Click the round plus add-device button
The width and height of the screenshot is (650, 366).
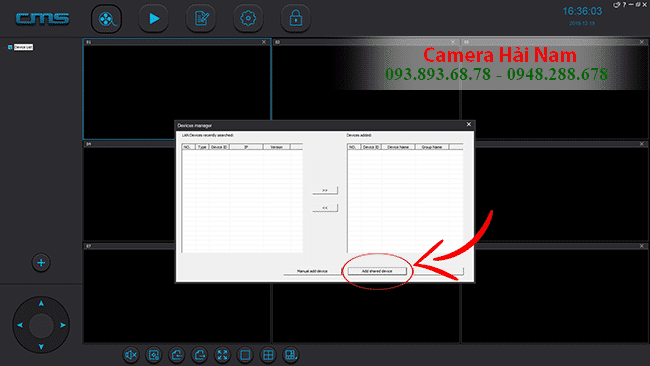coord(41,262)
